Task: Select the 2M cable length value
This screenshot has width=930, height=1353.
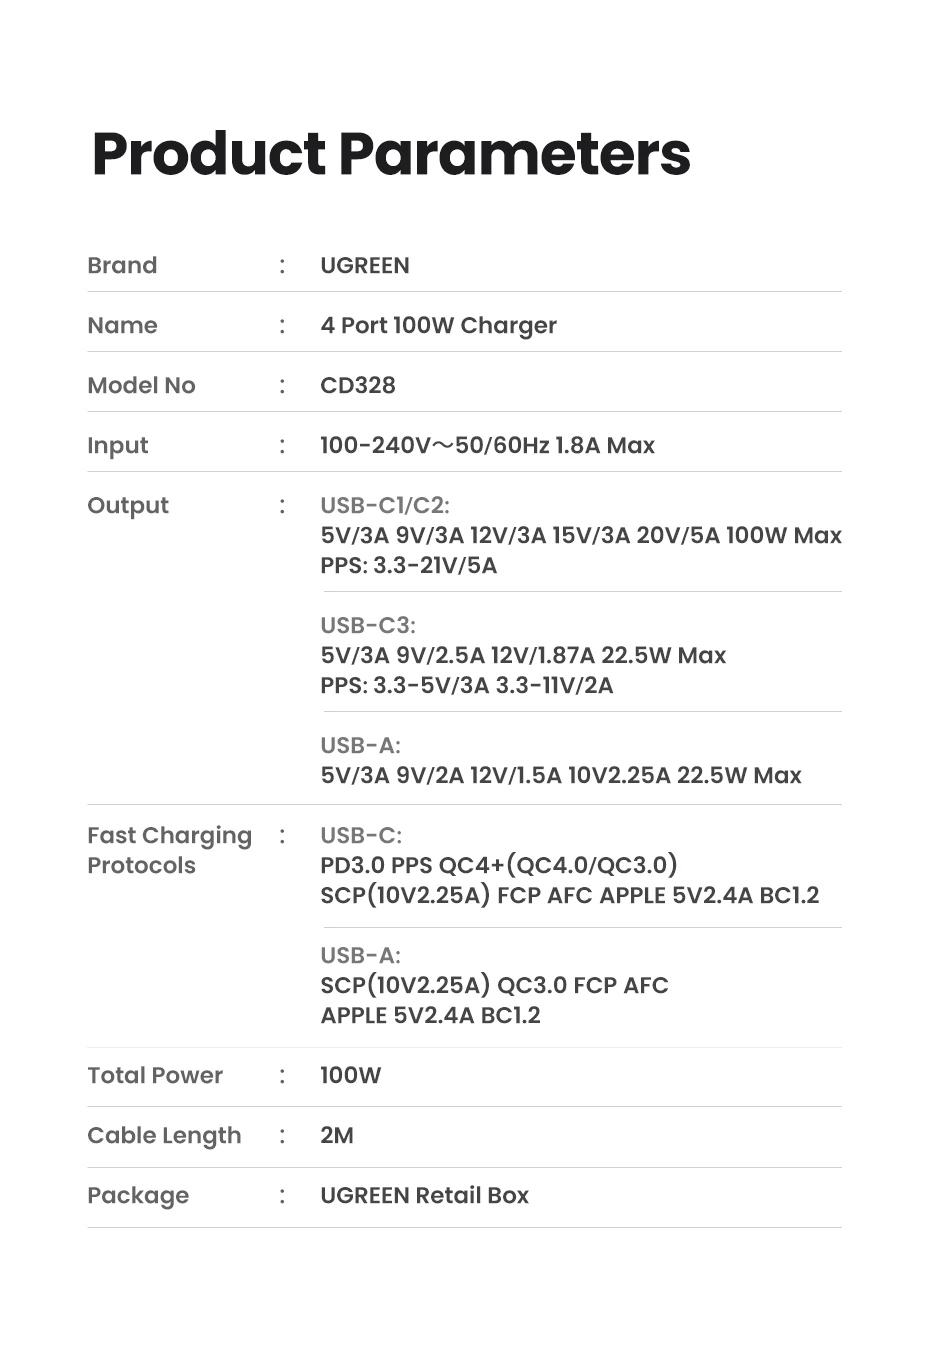Action: tap(337, 1135)
